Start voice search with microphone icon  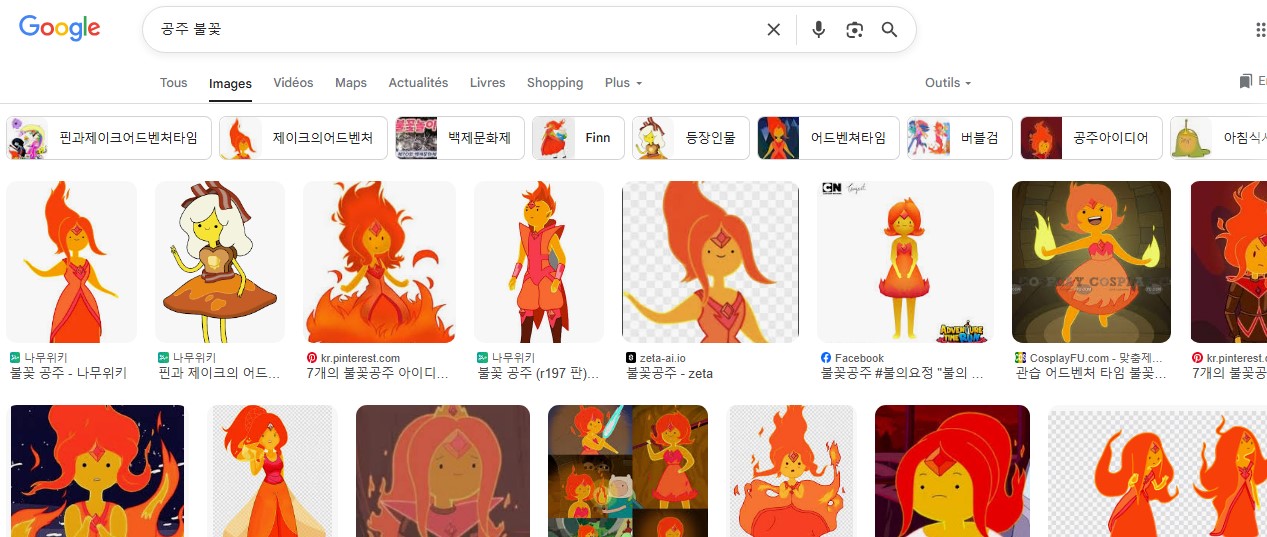click(819, 30)
